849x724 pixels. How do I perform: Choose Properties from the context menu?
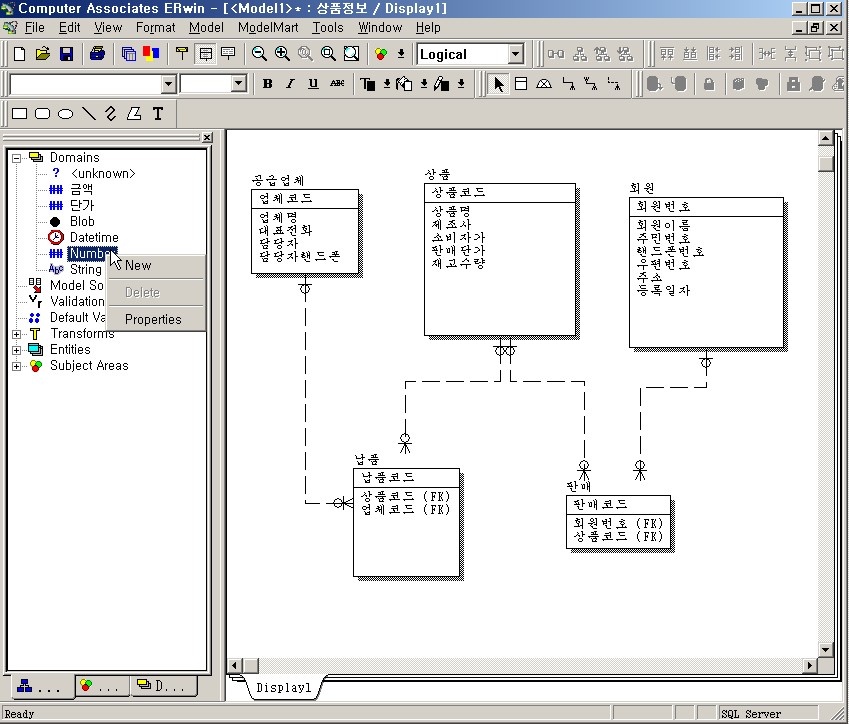[156, 319]
